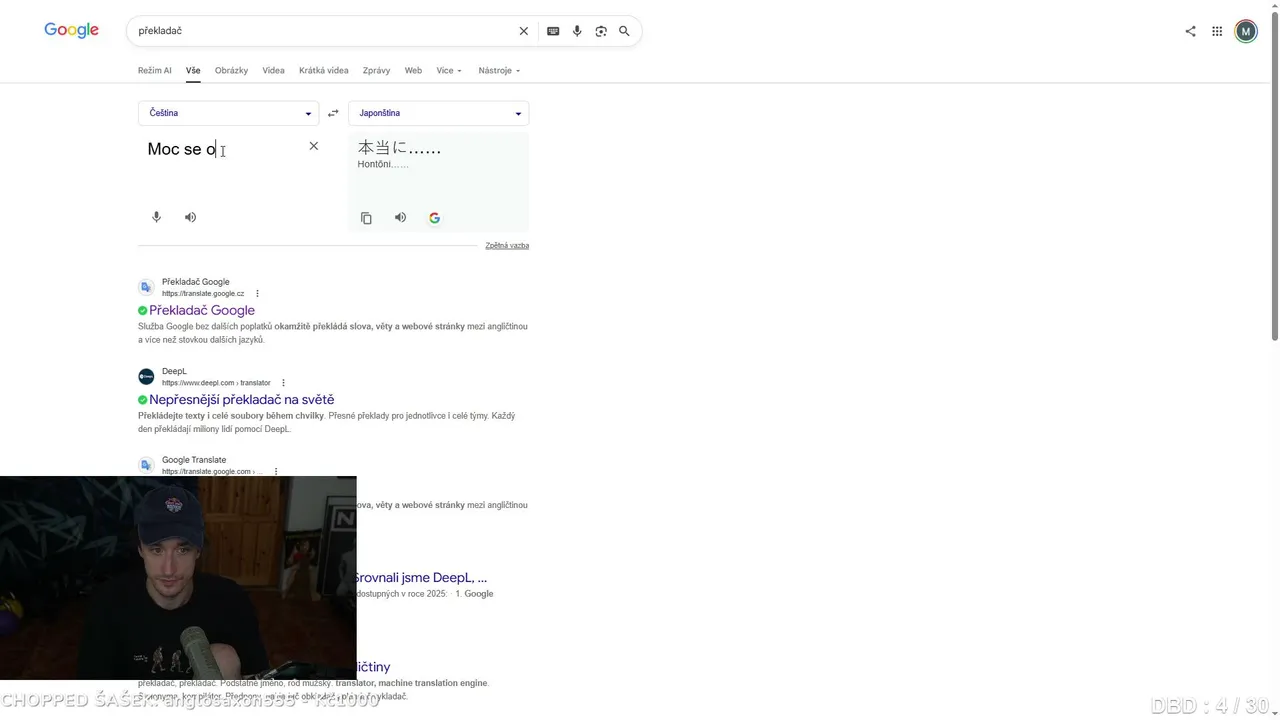Clear the Czech source text
The width and height of the screenshot is (1280, 720).
pyautogui.click(x=314, y=146)
